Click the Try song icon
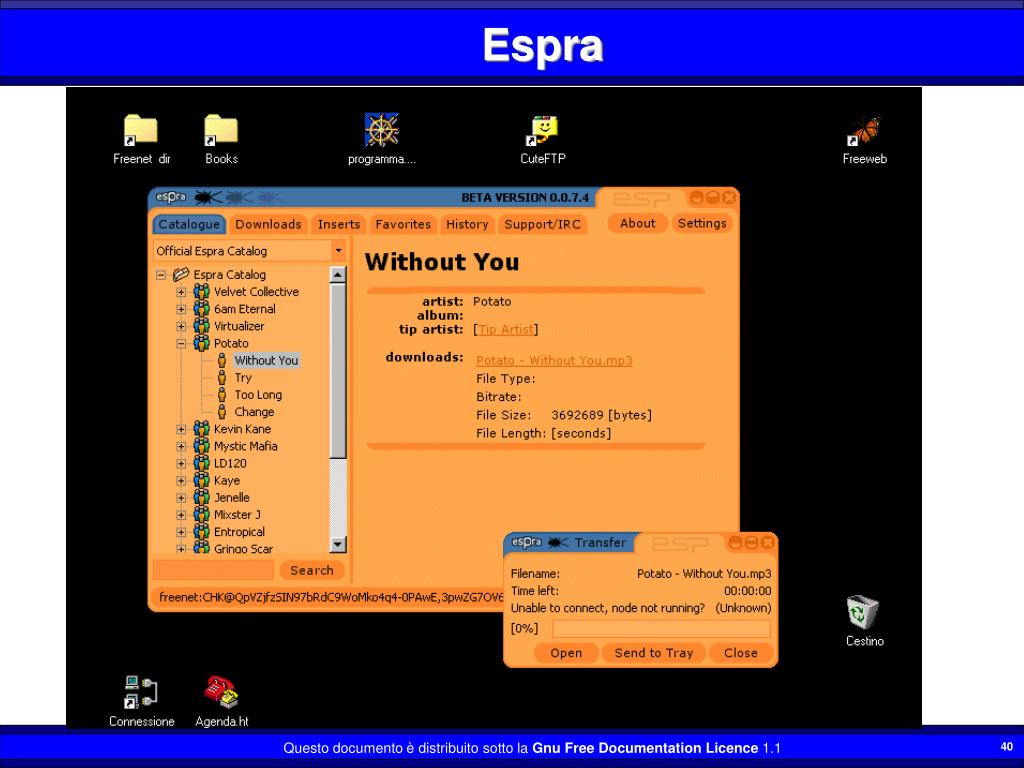 click(x=222, y=377)
